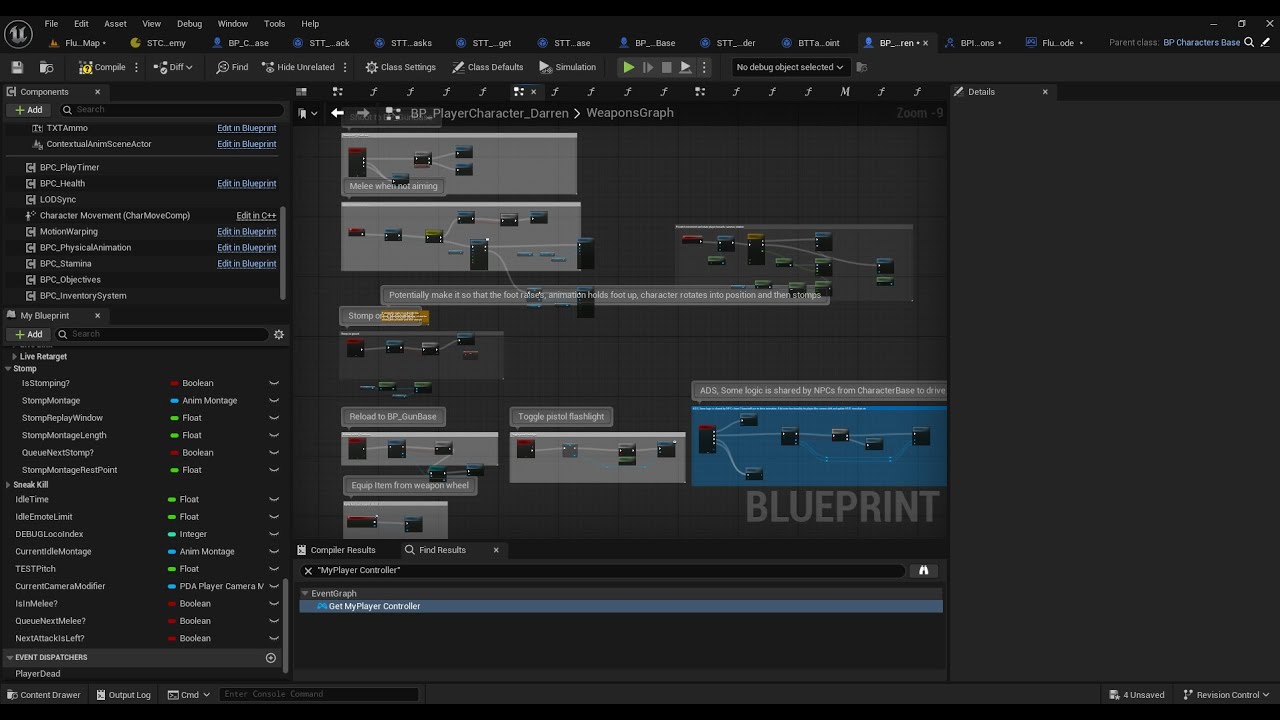Toggle visibility eye for TESTPitch variable
1280x720 pixels.
274,569
